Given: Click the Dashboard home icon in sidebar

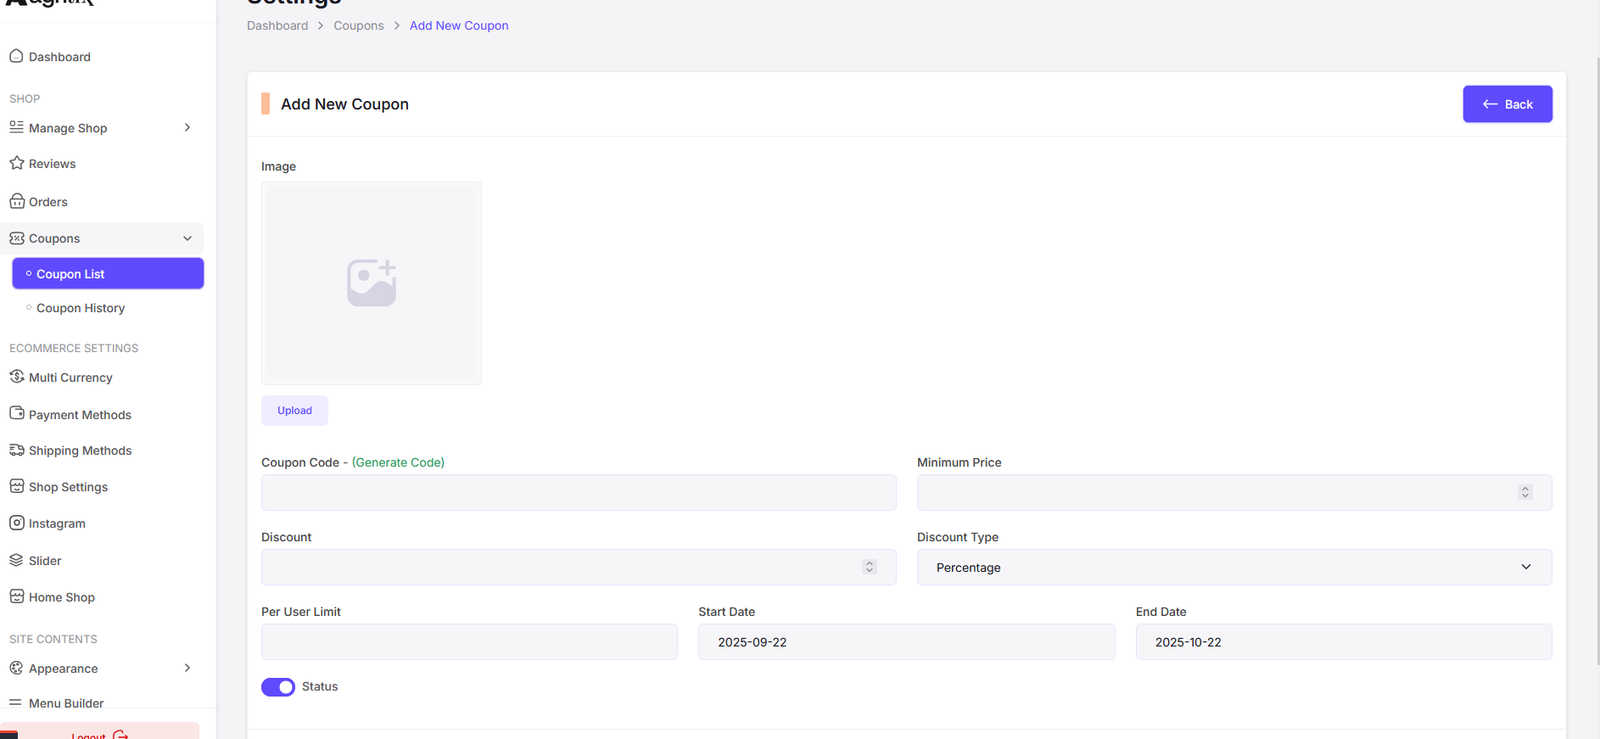Looking at the screenshot, I should (16, 56).
